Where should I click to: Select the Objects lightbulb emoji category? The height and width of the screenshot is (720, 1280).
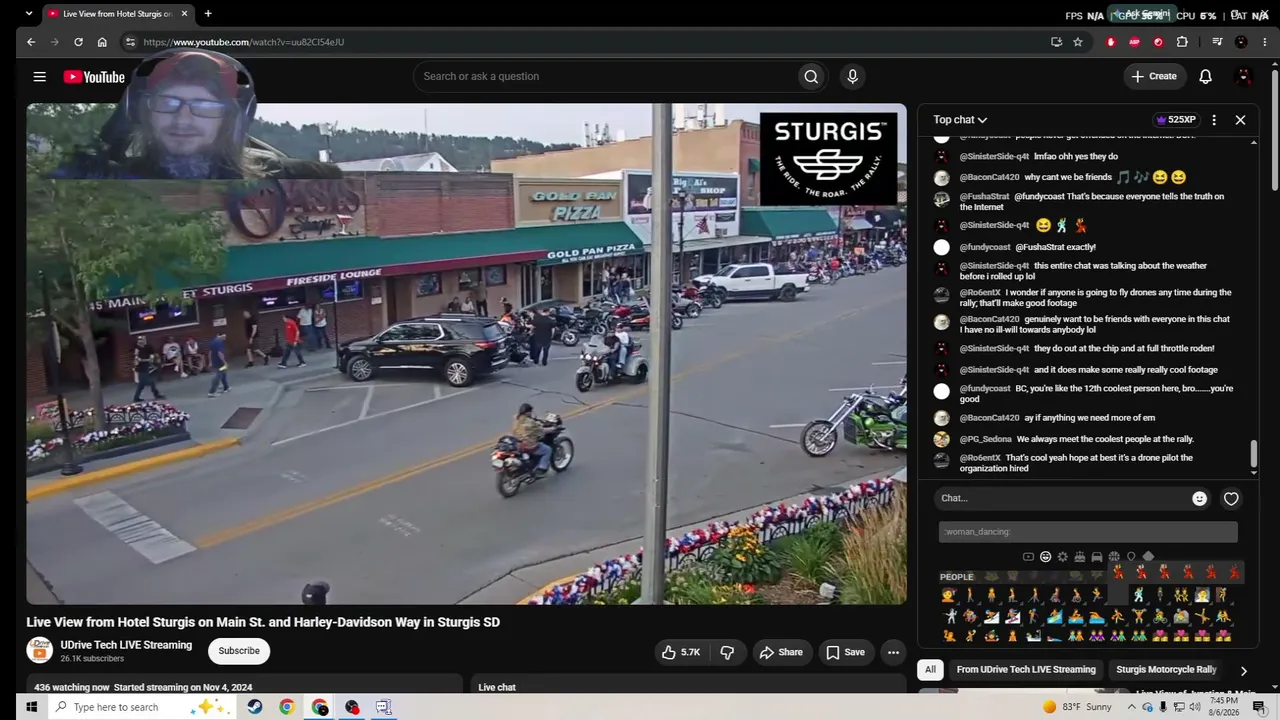point(1131,557)
